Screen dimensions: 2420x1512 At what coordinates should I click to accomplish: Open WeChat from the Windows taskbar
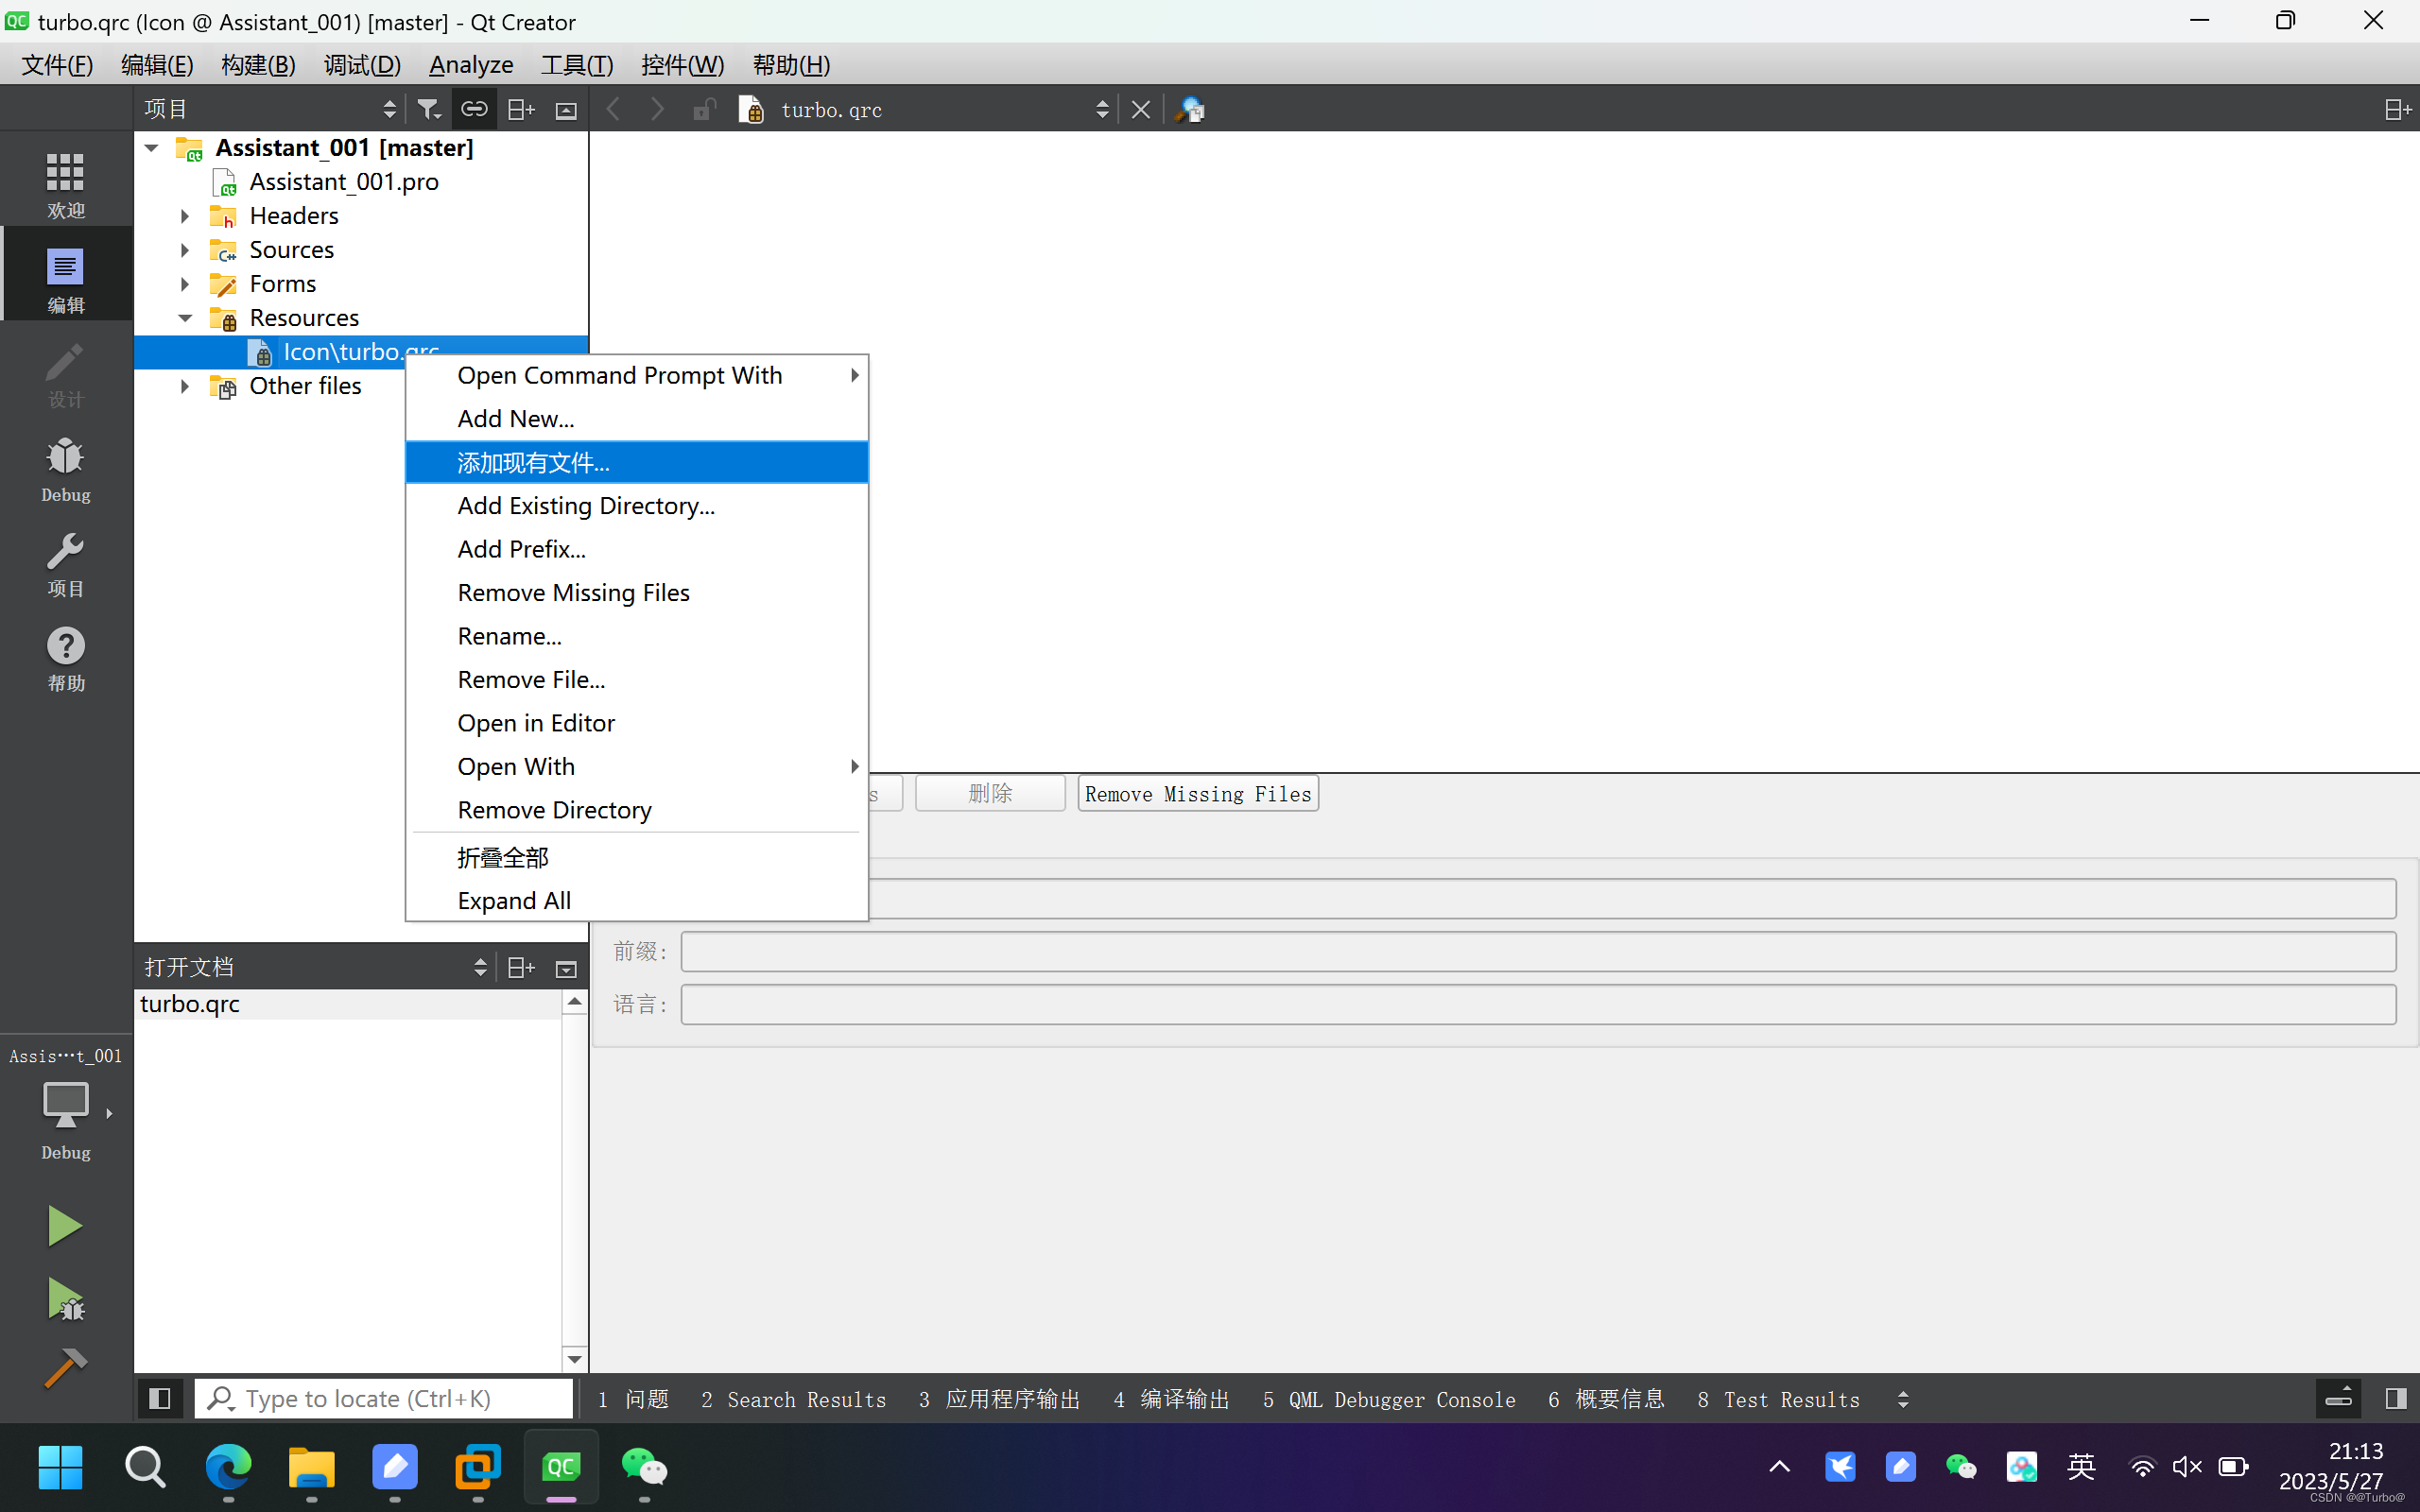click(644, 1467)
